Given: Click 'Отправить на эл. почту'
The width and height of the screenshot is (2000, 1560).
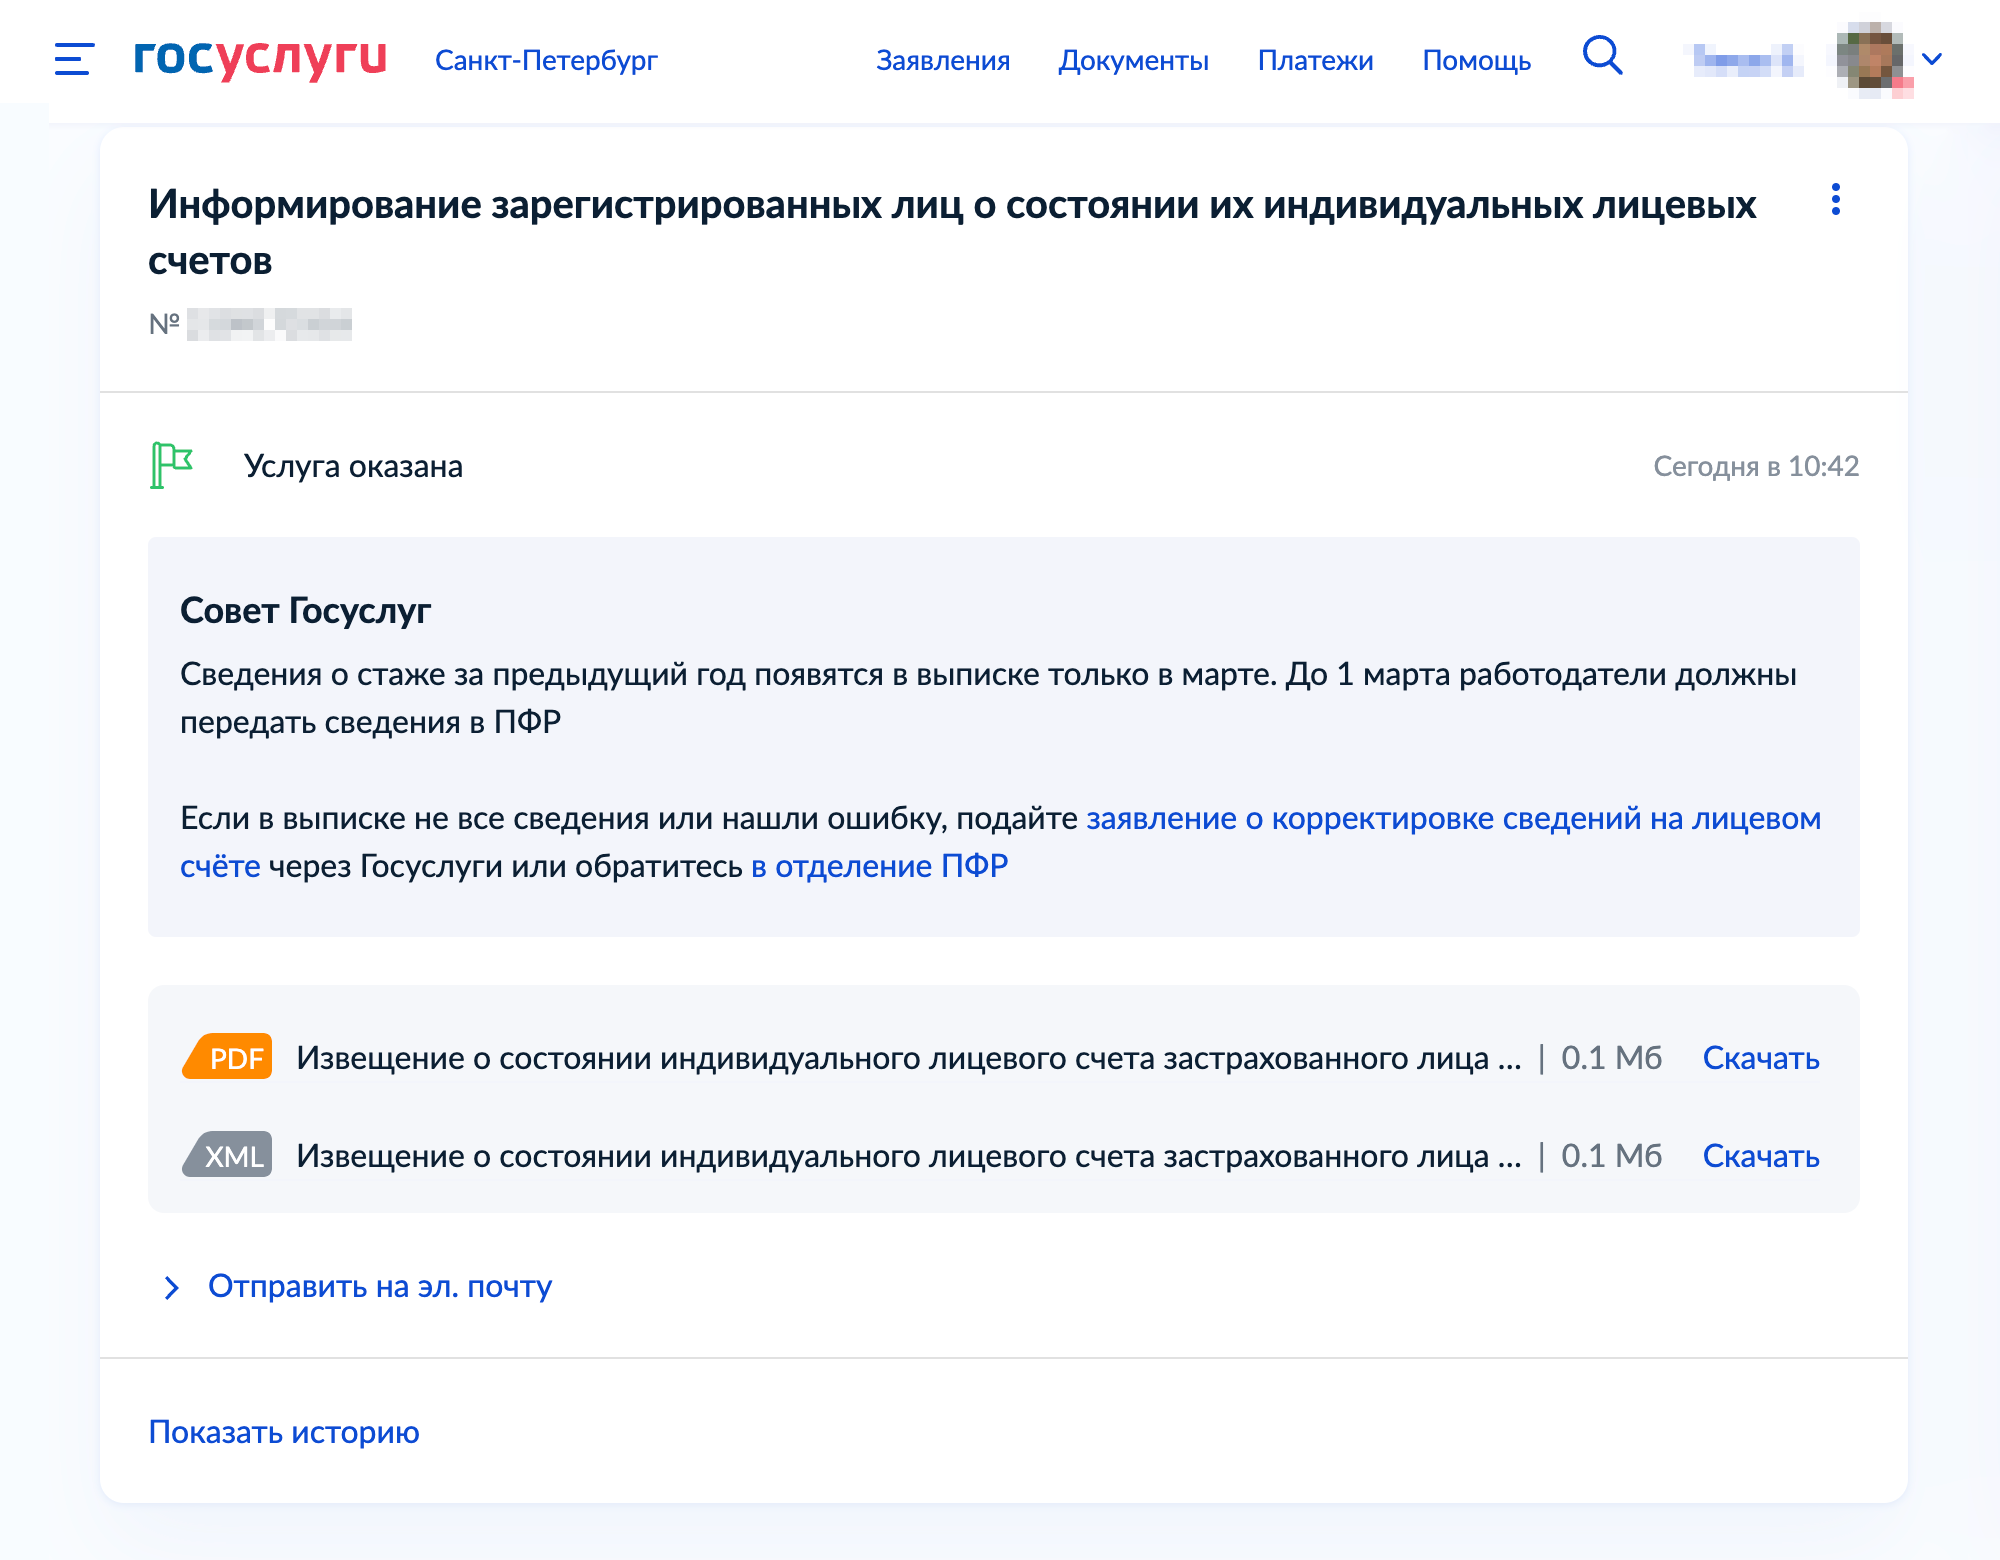Looking at the screenshot, I should pos(380,1286).
